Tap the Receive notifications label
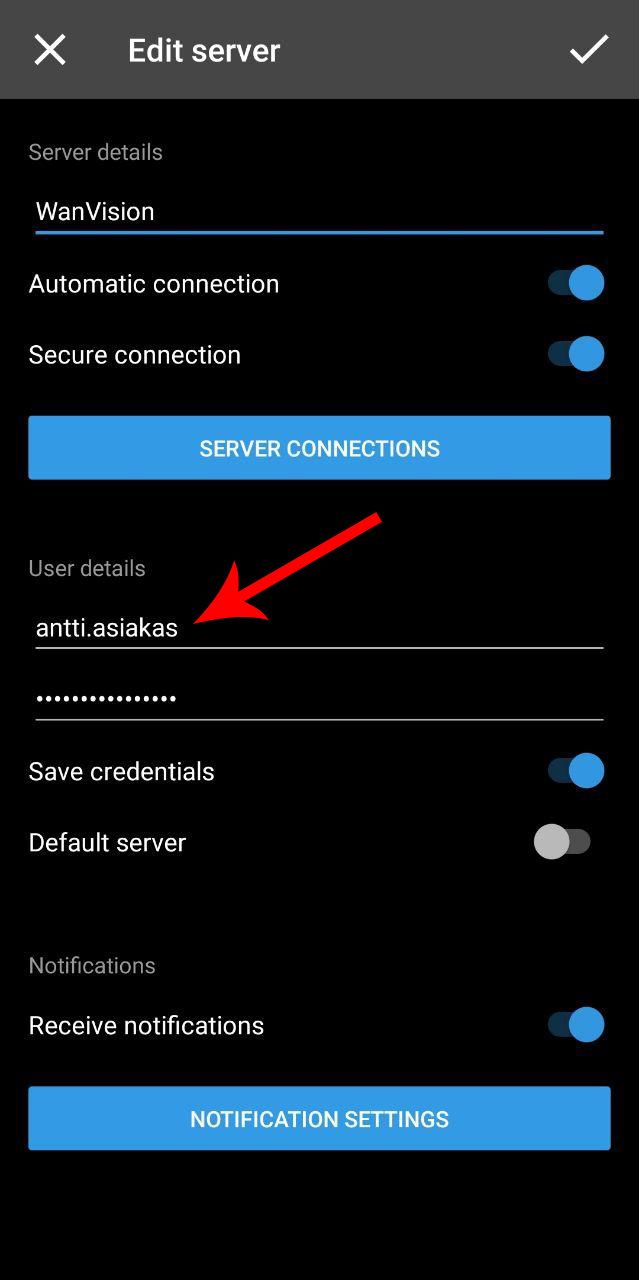Viewport: 639px width, 1280px height. (147, 1026)
